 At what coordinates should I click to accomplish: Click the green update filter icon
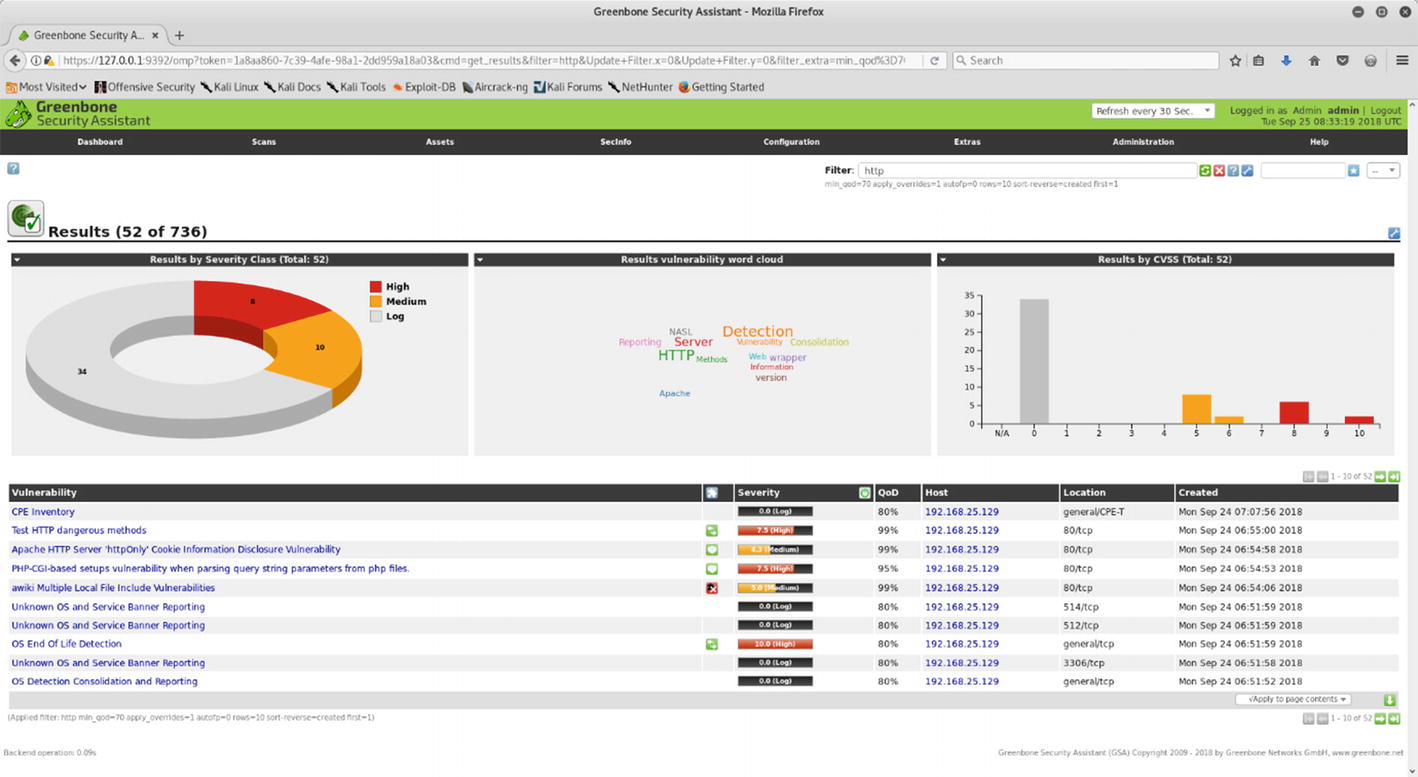1205,171
